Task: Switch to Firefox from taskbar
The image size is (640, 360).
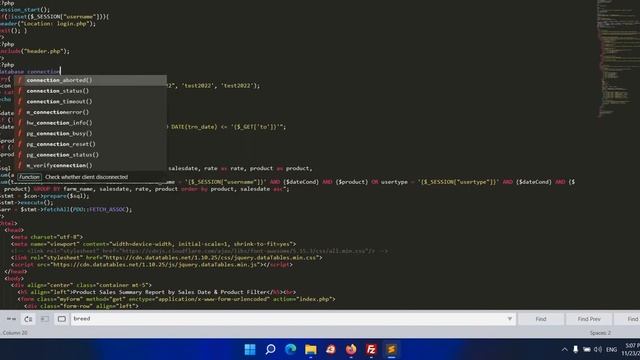Action: point(351,349)
